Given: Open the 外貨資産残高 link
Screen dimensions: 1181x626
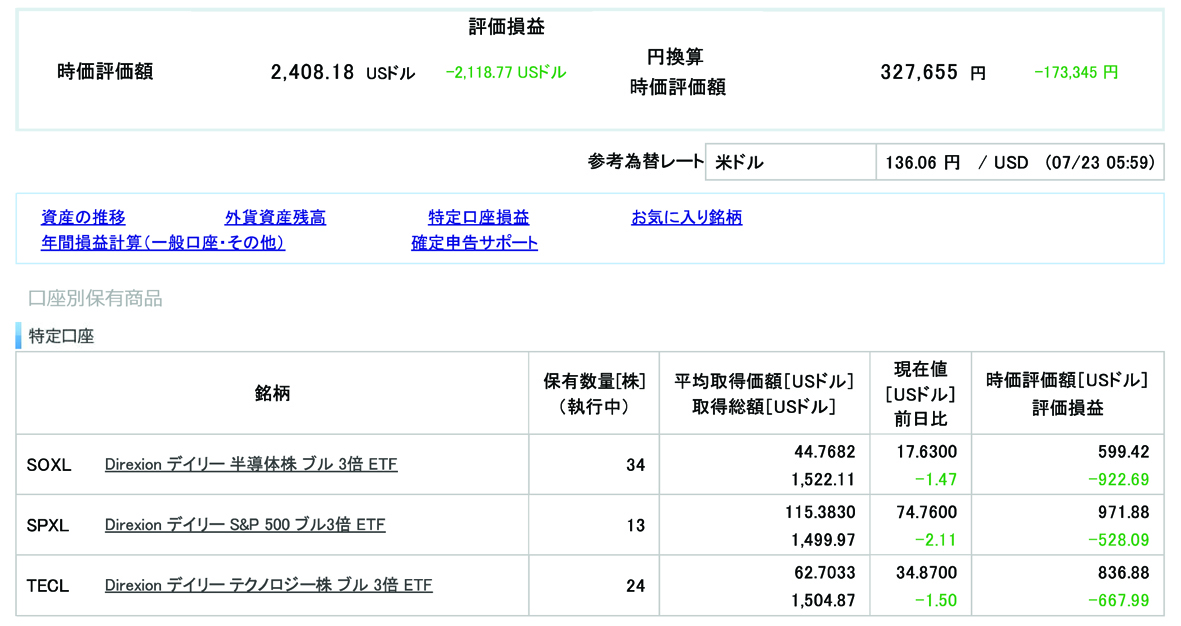Looking at the screenshot, I should point(275,218).
